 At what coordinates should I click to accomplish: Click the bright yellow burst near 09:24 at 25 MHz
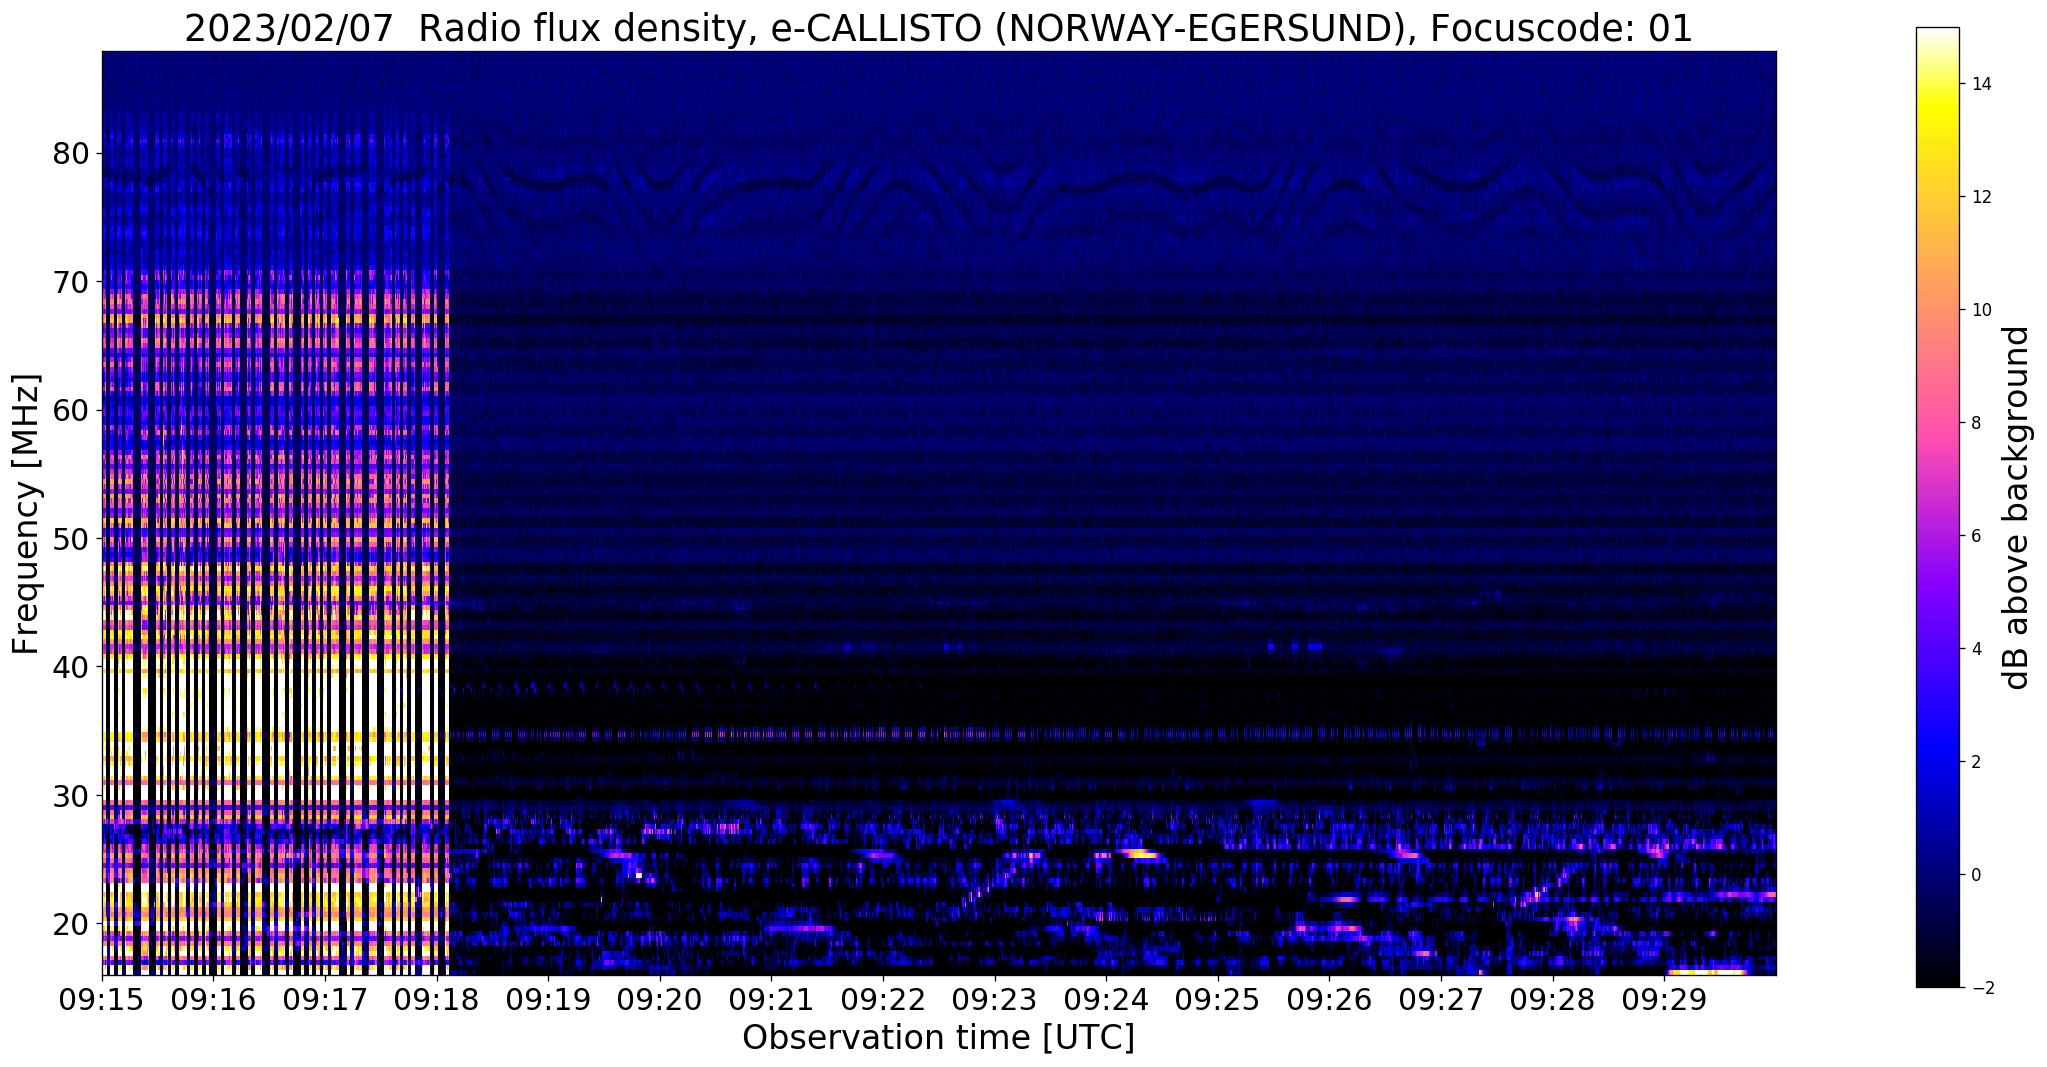coord(1140,854)
